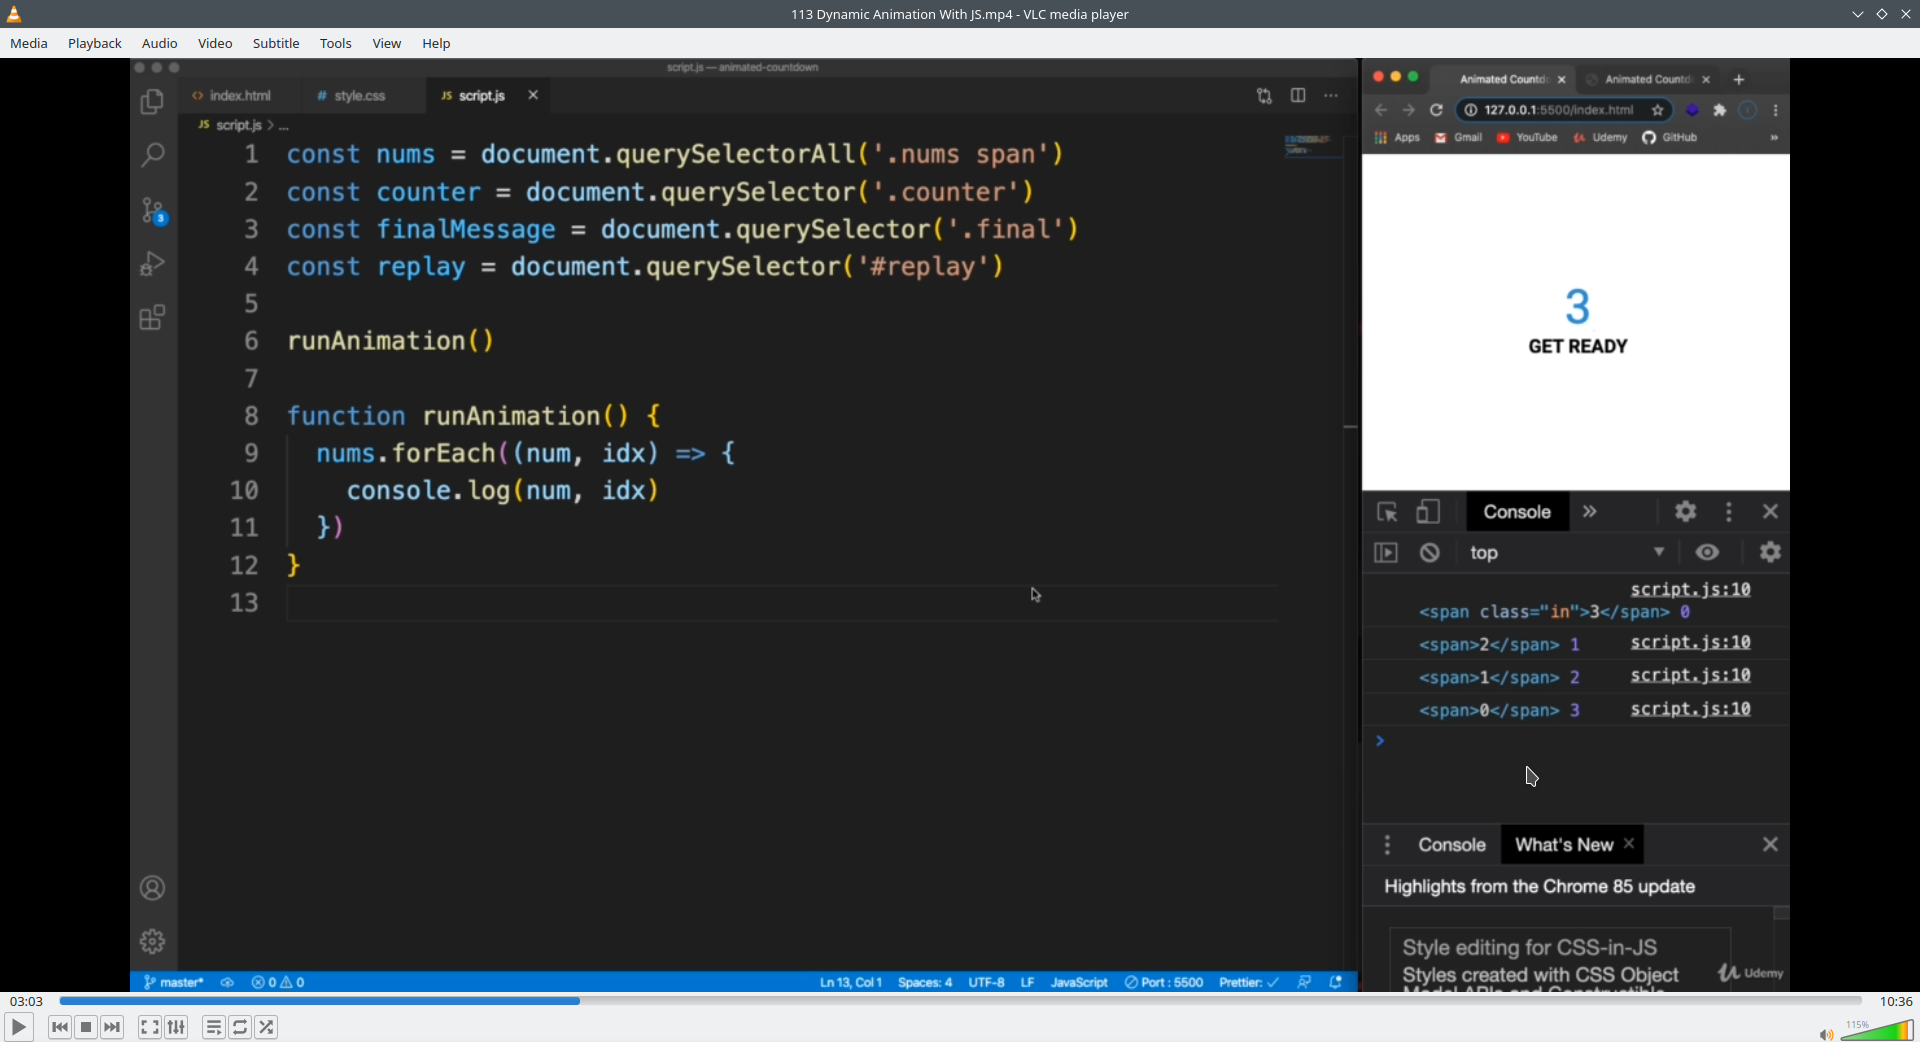
Task: Select UTF-8 encoding status entry
Action: click(x=986, y=982)
